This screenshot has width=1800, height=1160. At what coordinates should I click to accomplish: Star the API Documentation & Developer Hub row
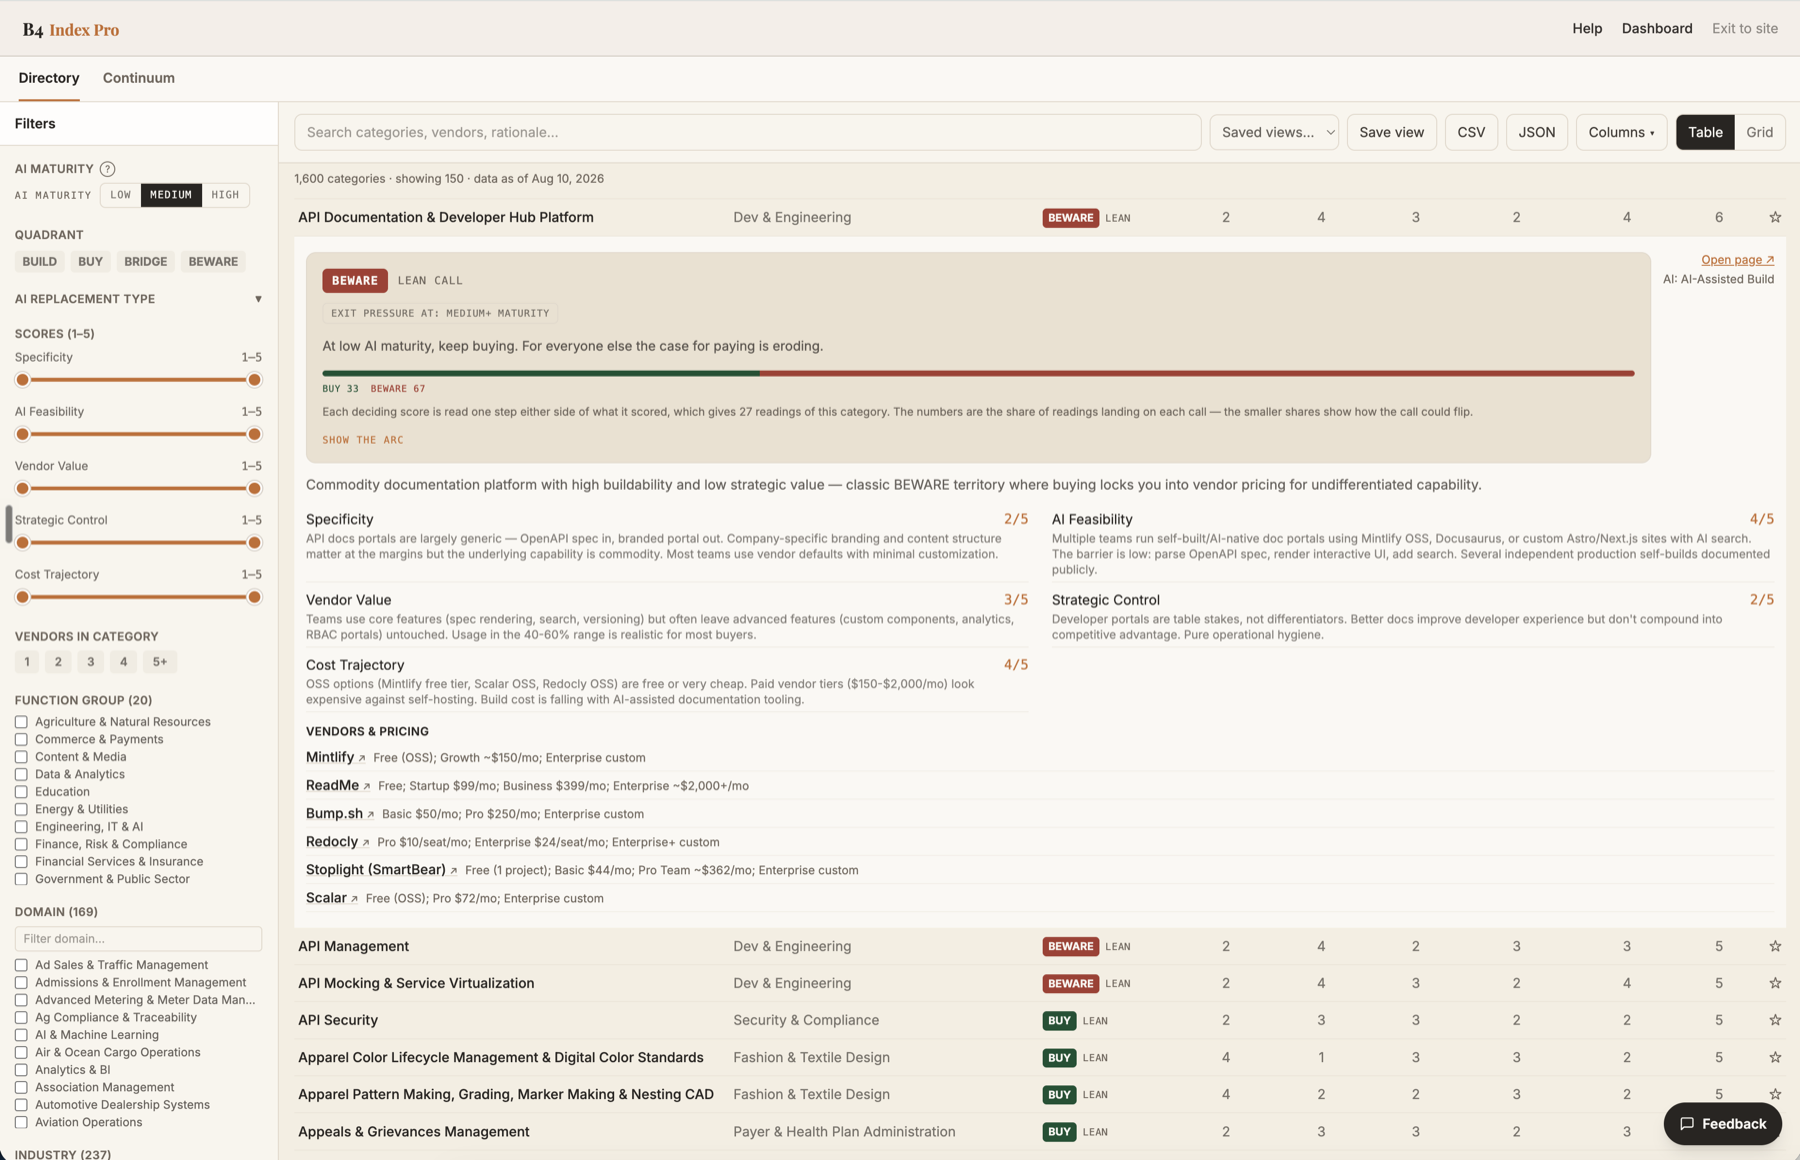pos(1775,217)
